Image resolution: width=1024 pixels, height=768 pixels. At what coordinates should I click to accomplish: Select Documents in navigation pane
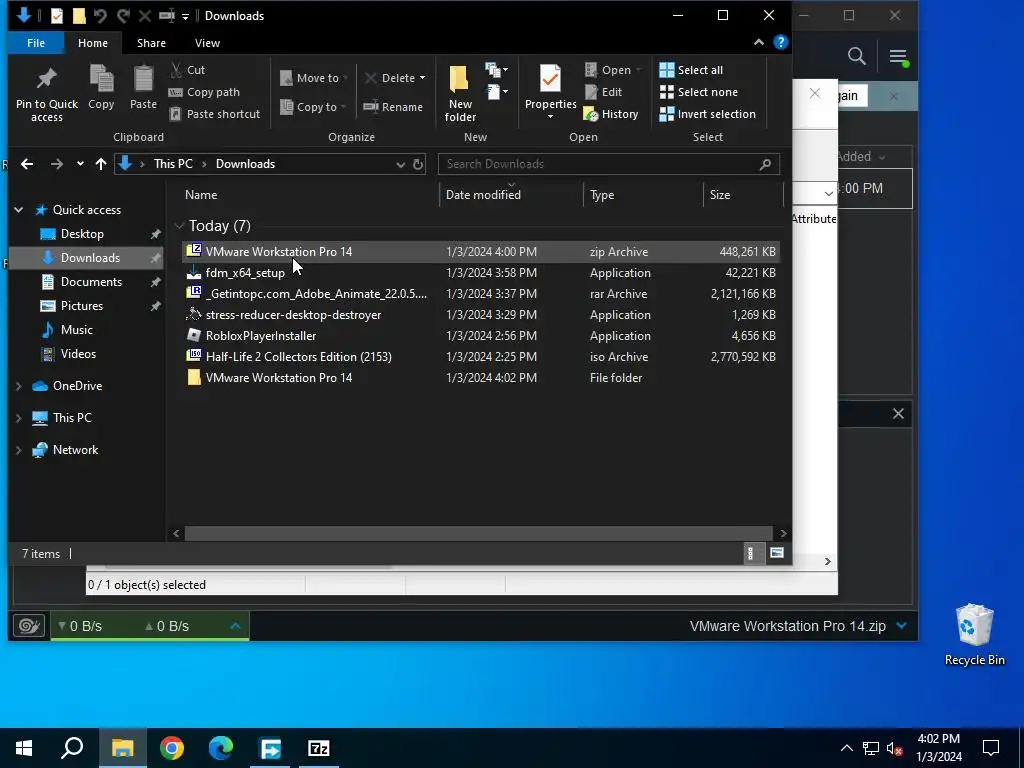coord(91,282)
